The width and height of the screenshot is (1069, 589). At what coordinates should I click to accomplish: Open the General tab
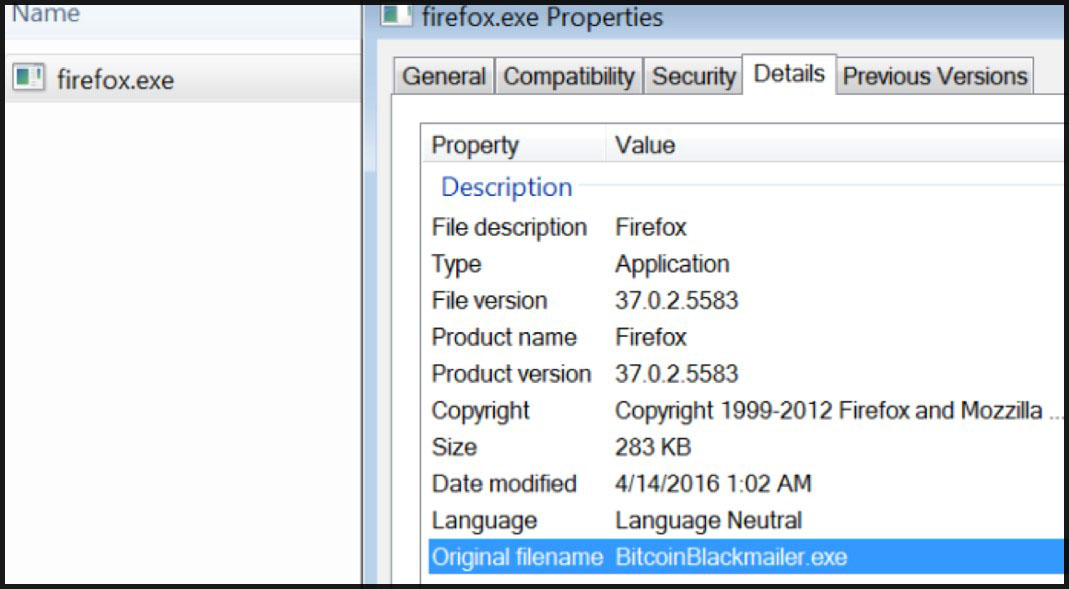tap(444, 76)
